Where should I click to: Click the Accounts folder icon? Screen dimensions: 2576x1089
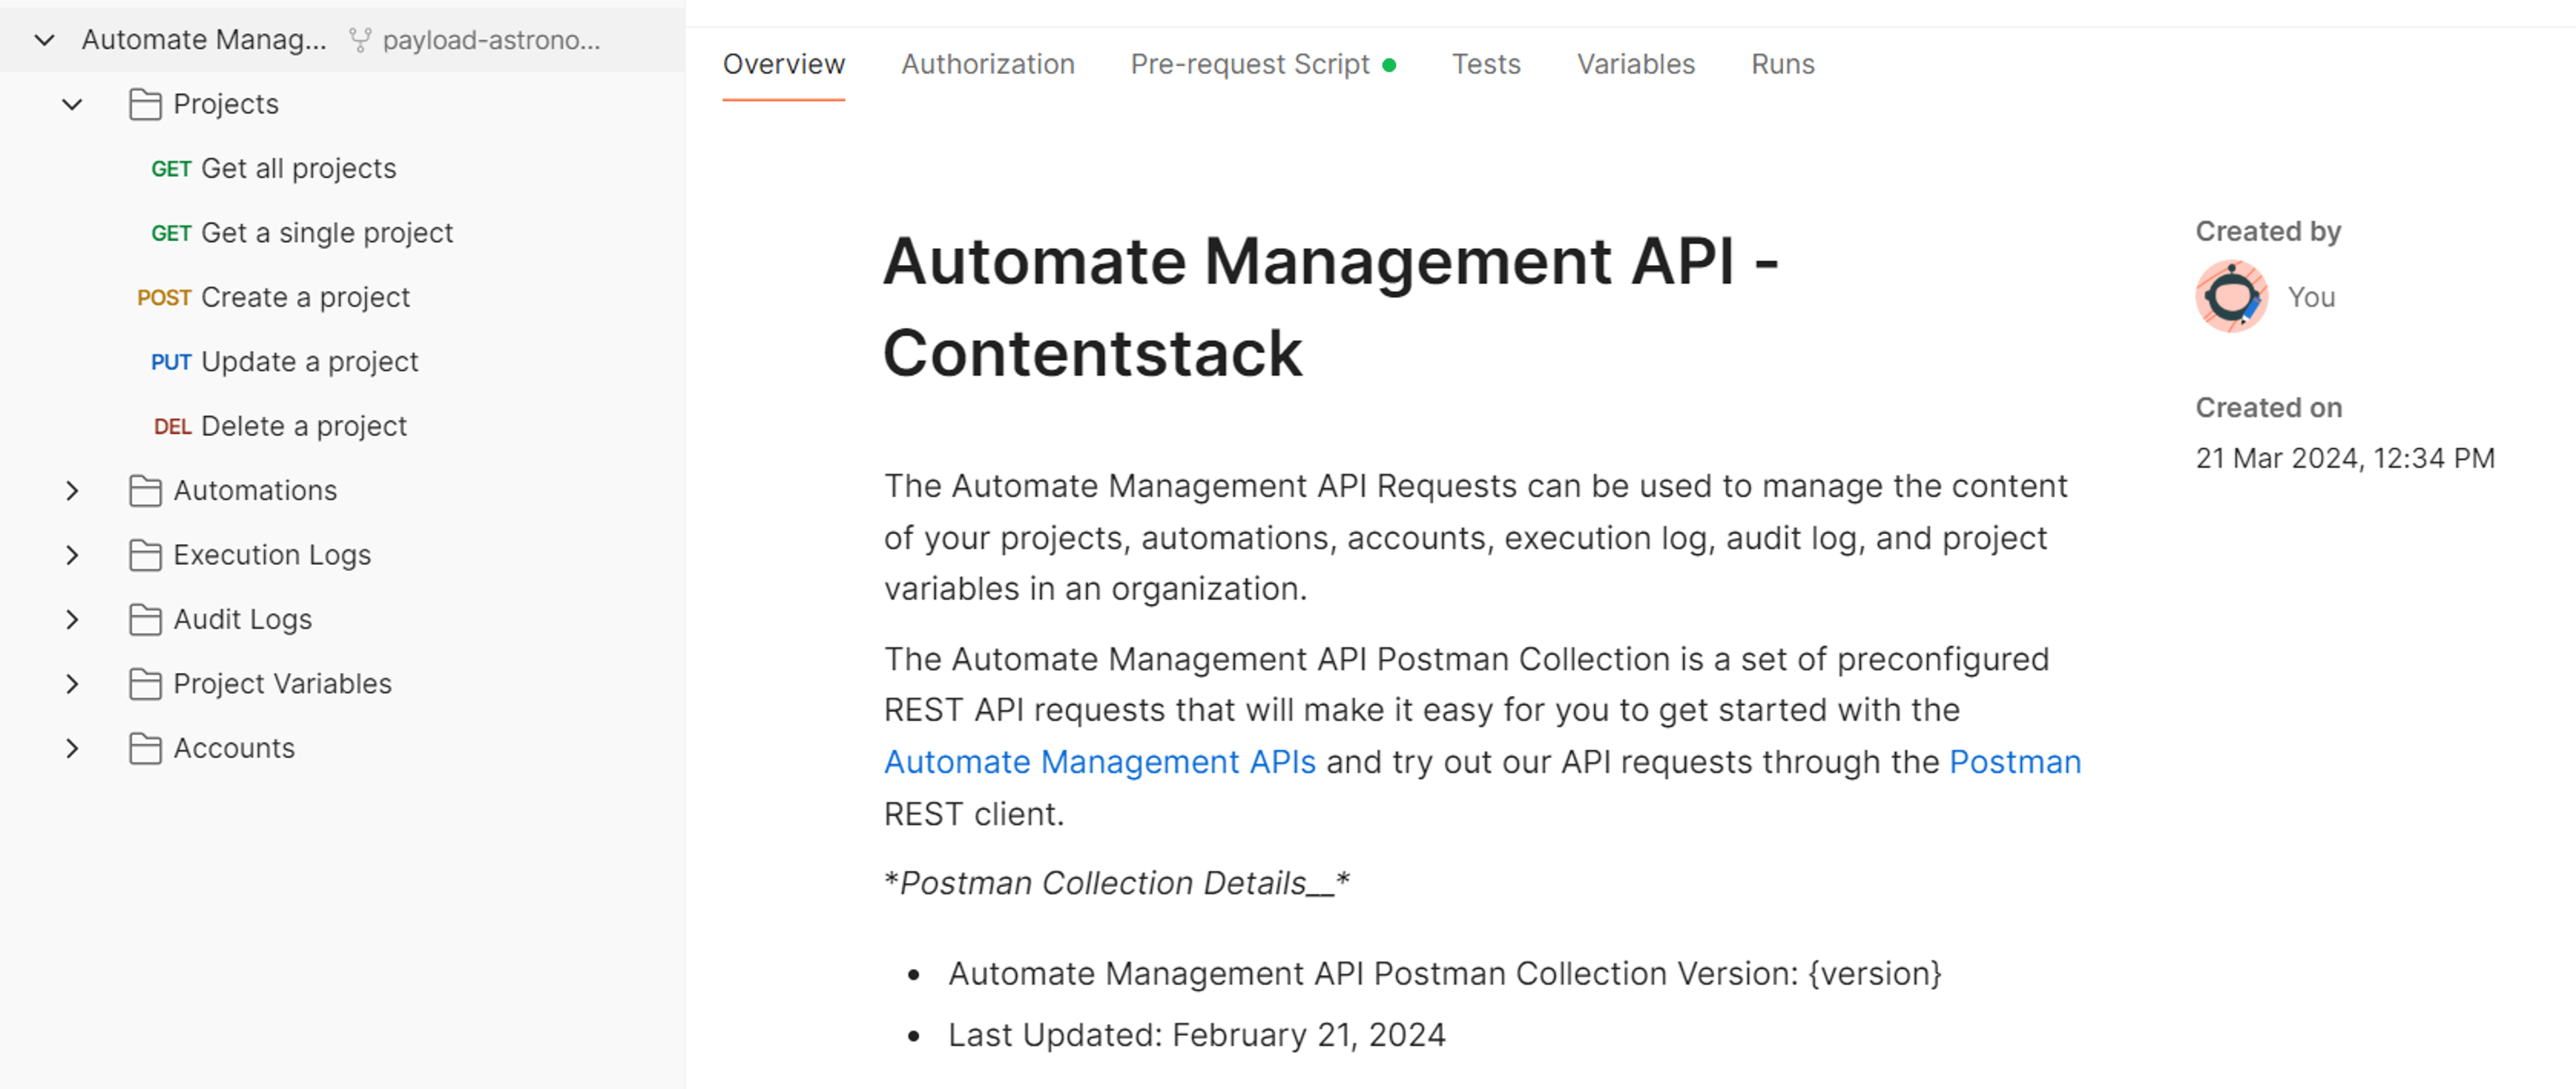145,749
